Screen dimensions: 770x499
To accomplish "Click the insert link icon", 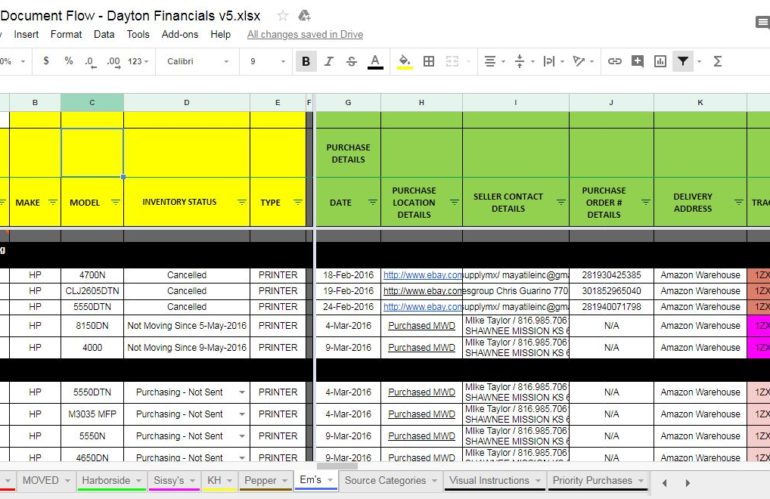I will [615, 61].
